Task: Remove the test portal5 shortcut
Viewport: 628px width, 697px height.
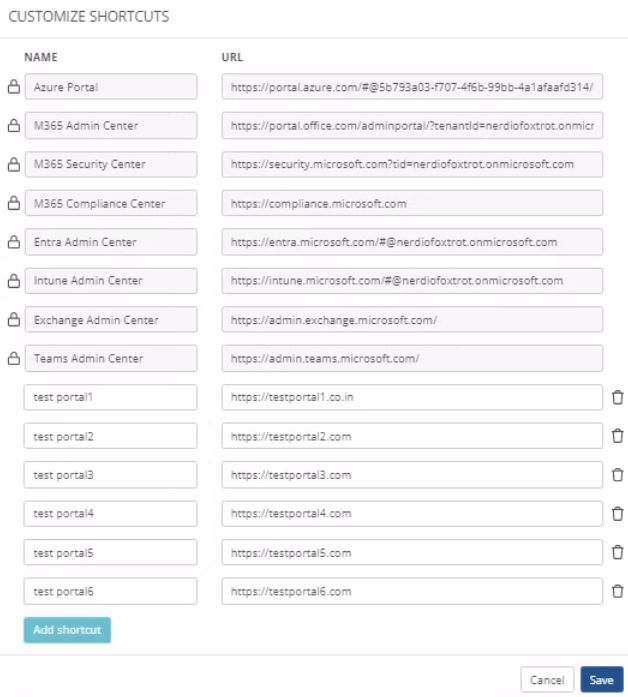Action: (x=617, y=552)
